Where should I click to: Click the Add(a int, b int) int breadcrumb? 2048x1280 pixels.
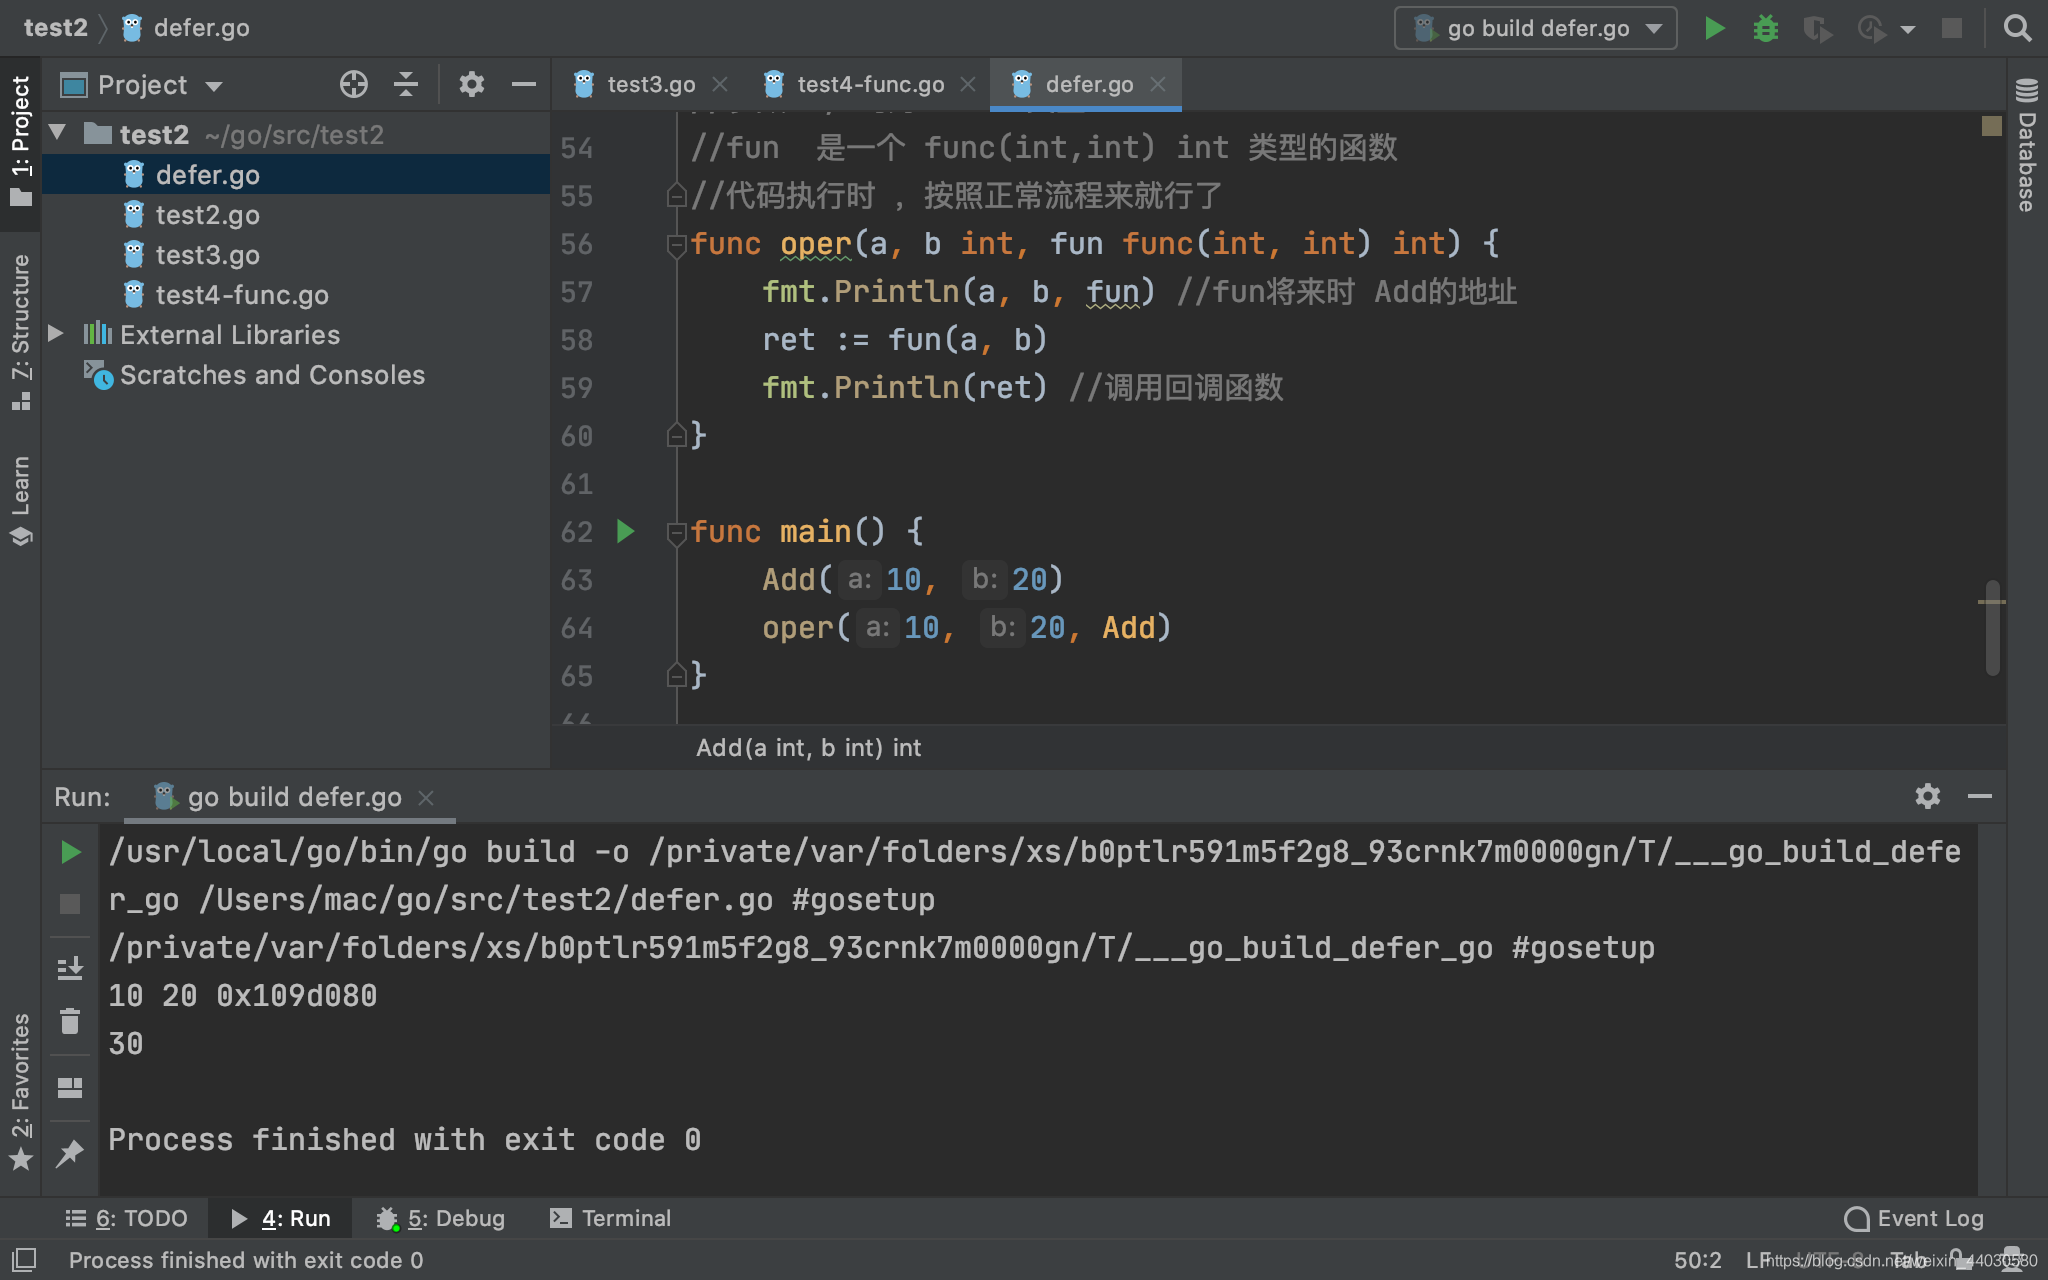click(809, 747)
